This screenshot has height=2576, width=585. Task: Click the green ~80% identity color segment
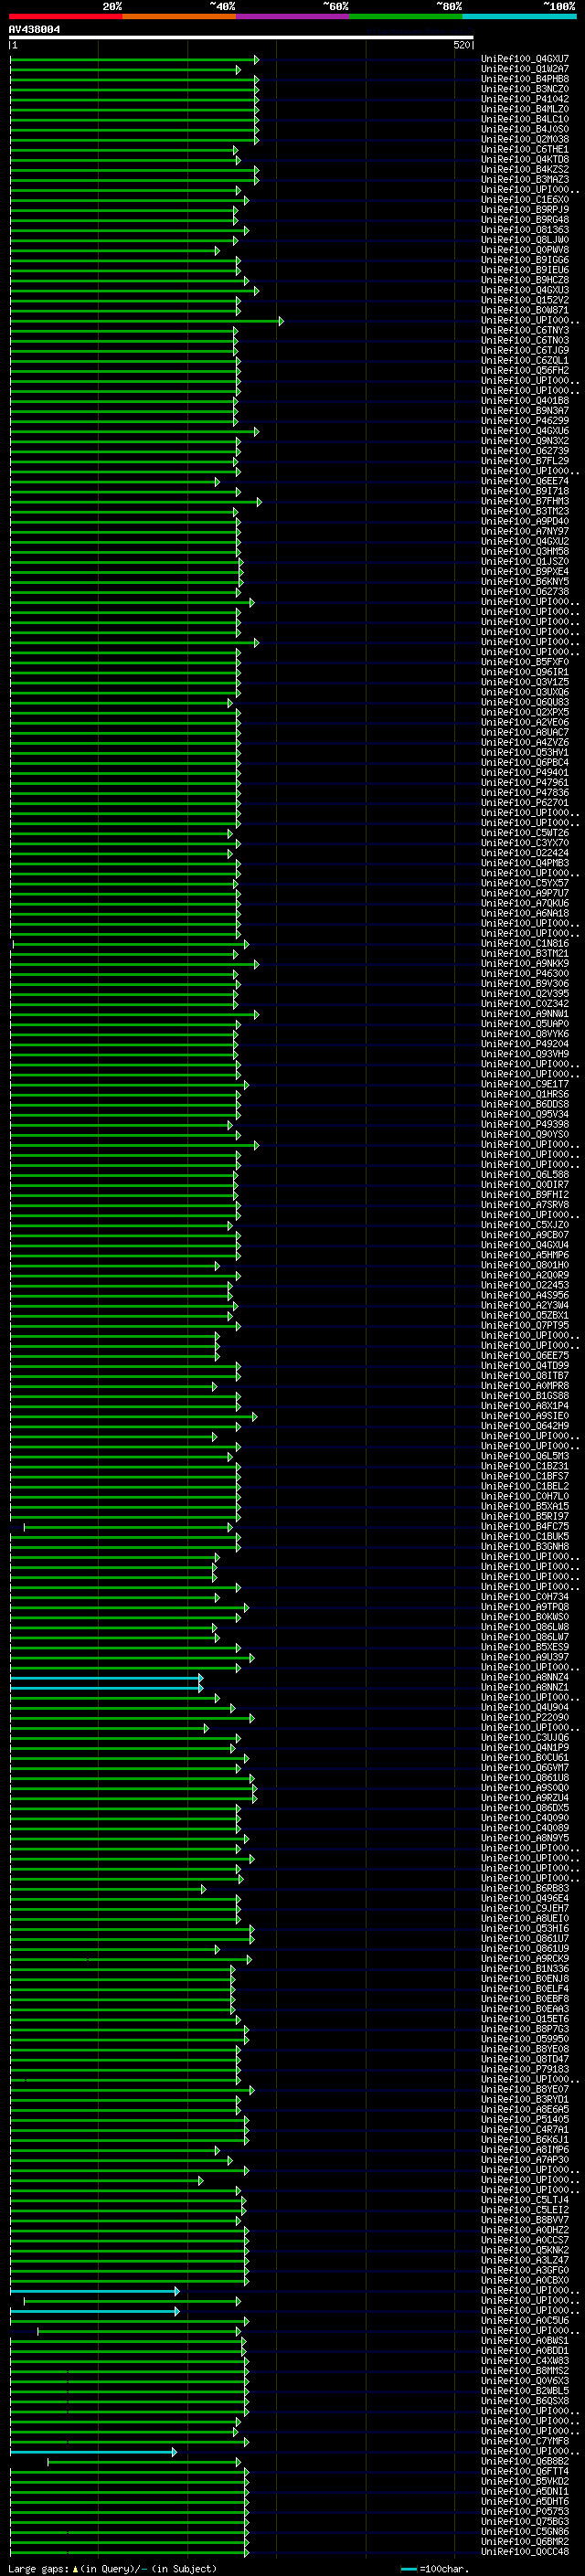(x=406, y=16)
